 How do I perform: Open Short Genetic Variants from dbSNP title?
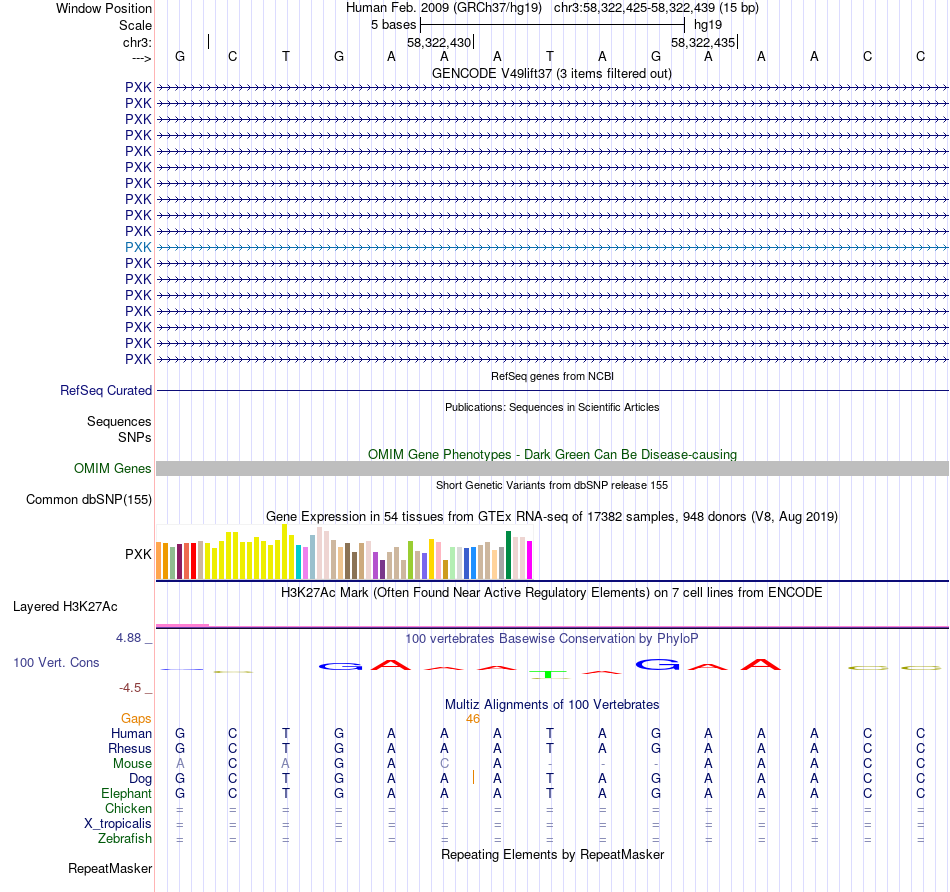point(552,485)
